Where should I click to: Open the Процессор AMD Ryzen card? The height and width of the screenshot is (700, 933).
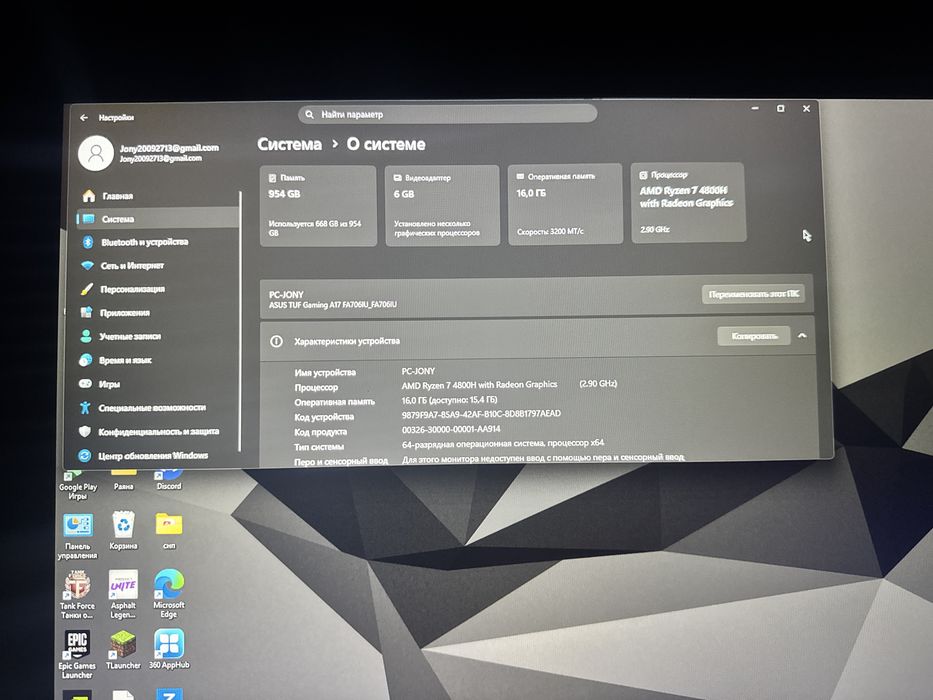click(688, 202)
